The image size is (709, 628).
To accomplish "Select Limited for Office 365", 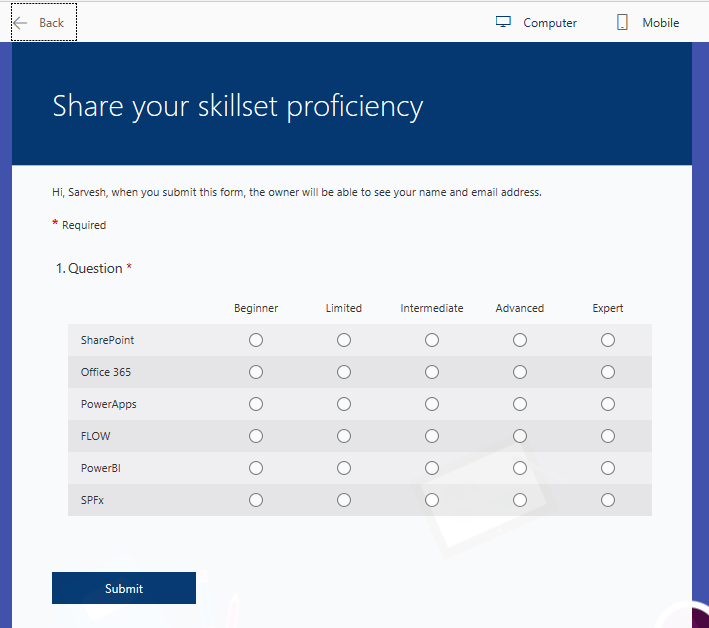I will tap(344, 372).
